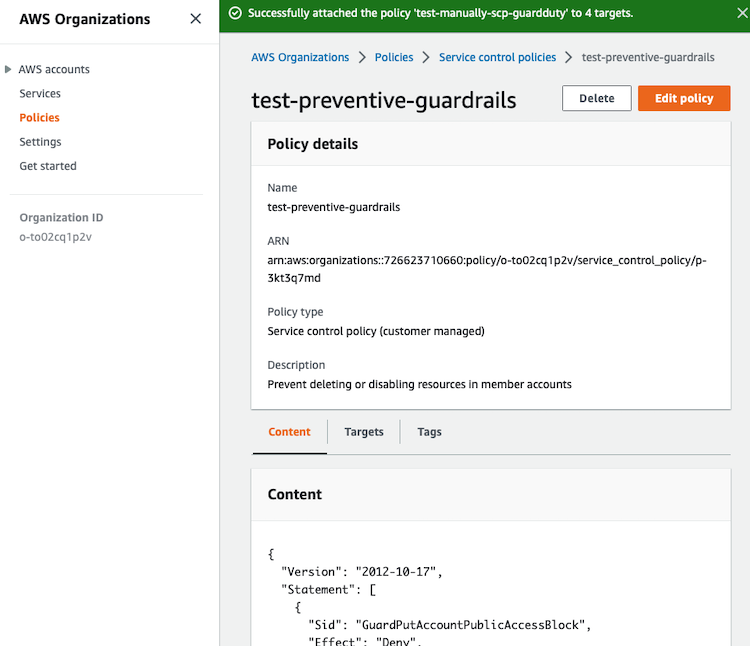This screenshot has width=750, height=646.
Task: Click the Organization ID value o-to02cq1p2v
Action: tap(55, 237)
